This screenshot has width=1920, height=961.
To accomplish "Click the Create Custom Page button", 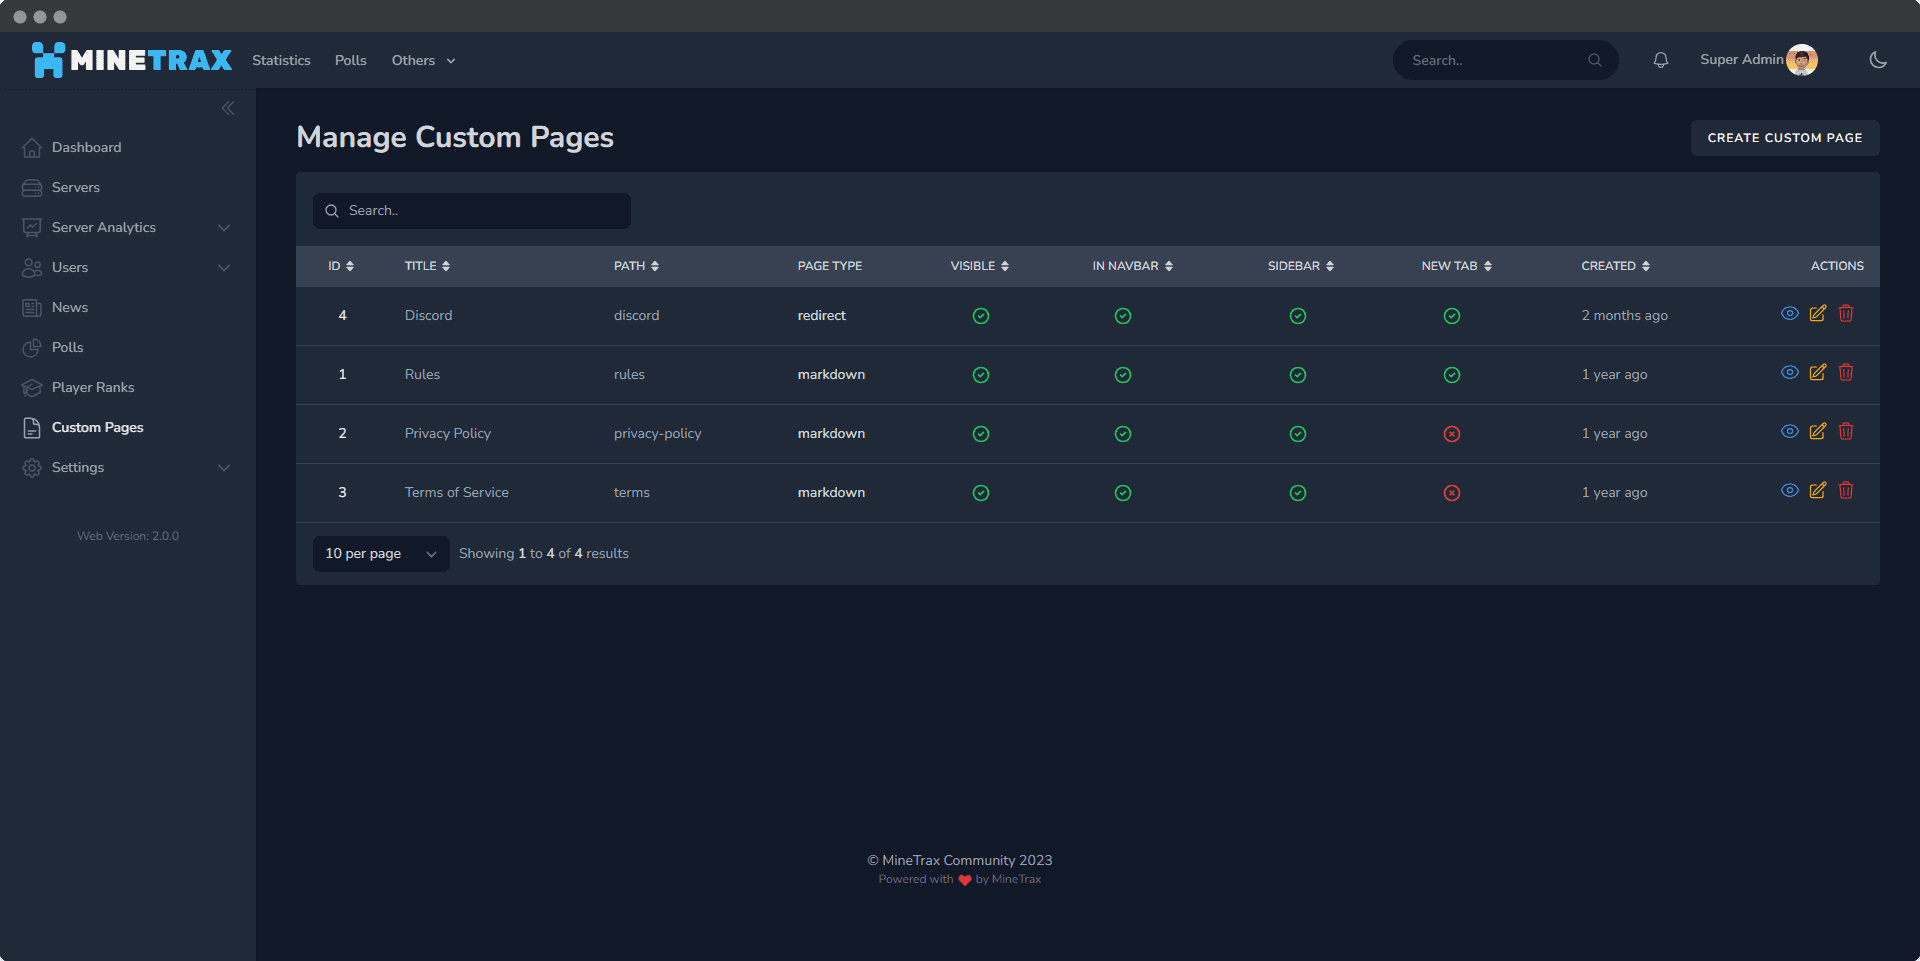I will (x=1784, y=138).
